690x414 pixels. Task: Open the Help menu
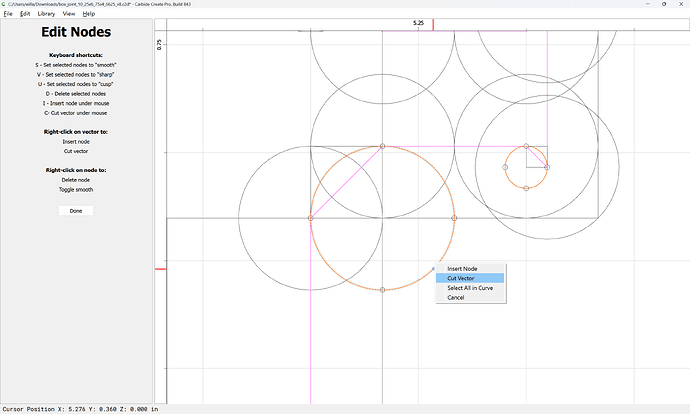click(88, 14)
